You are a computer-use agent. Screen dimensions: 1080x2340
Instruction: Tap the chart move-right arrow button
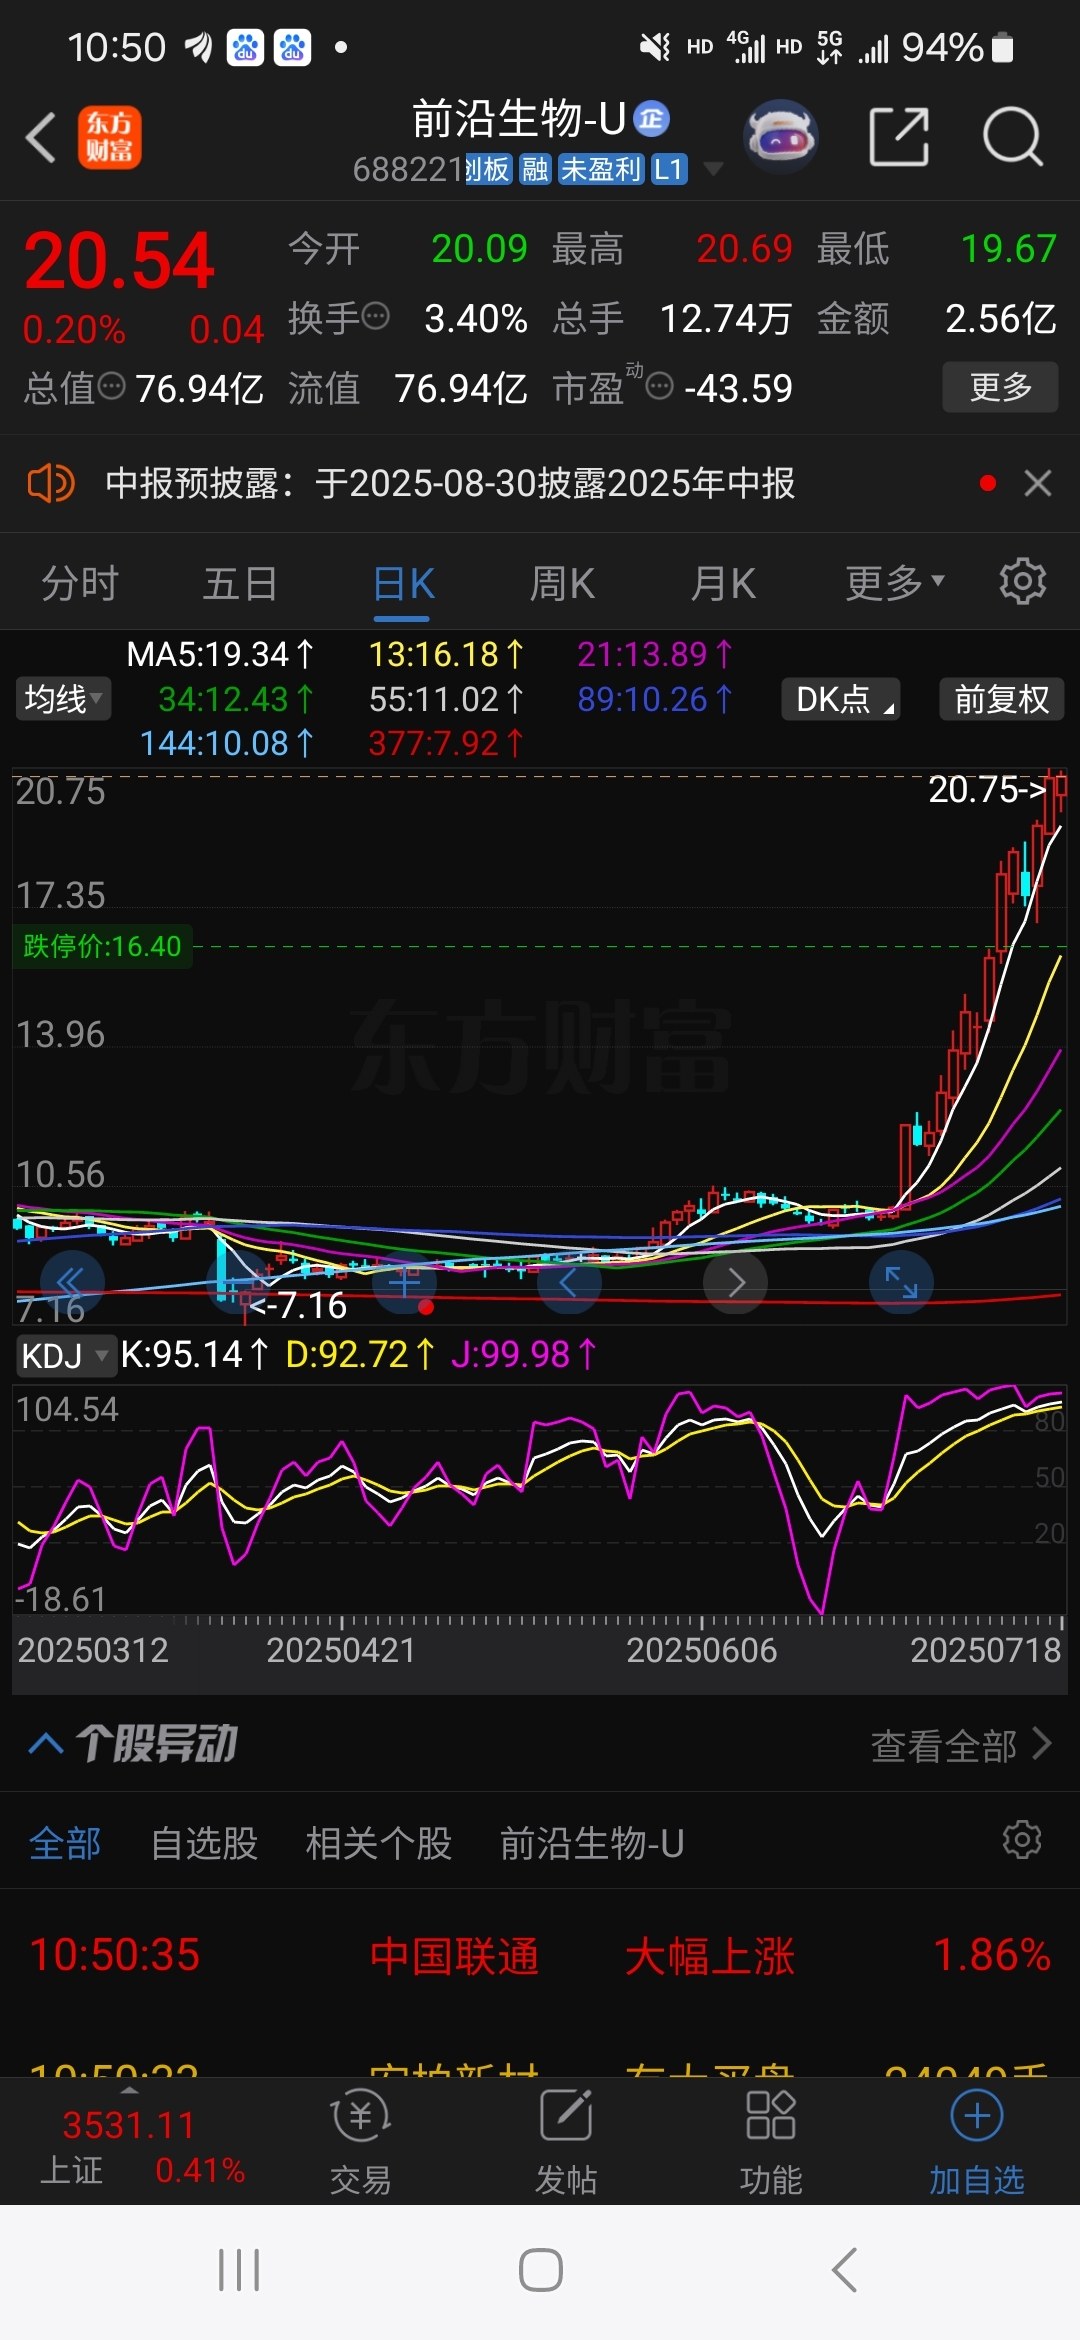click(x=735, y=1282)
